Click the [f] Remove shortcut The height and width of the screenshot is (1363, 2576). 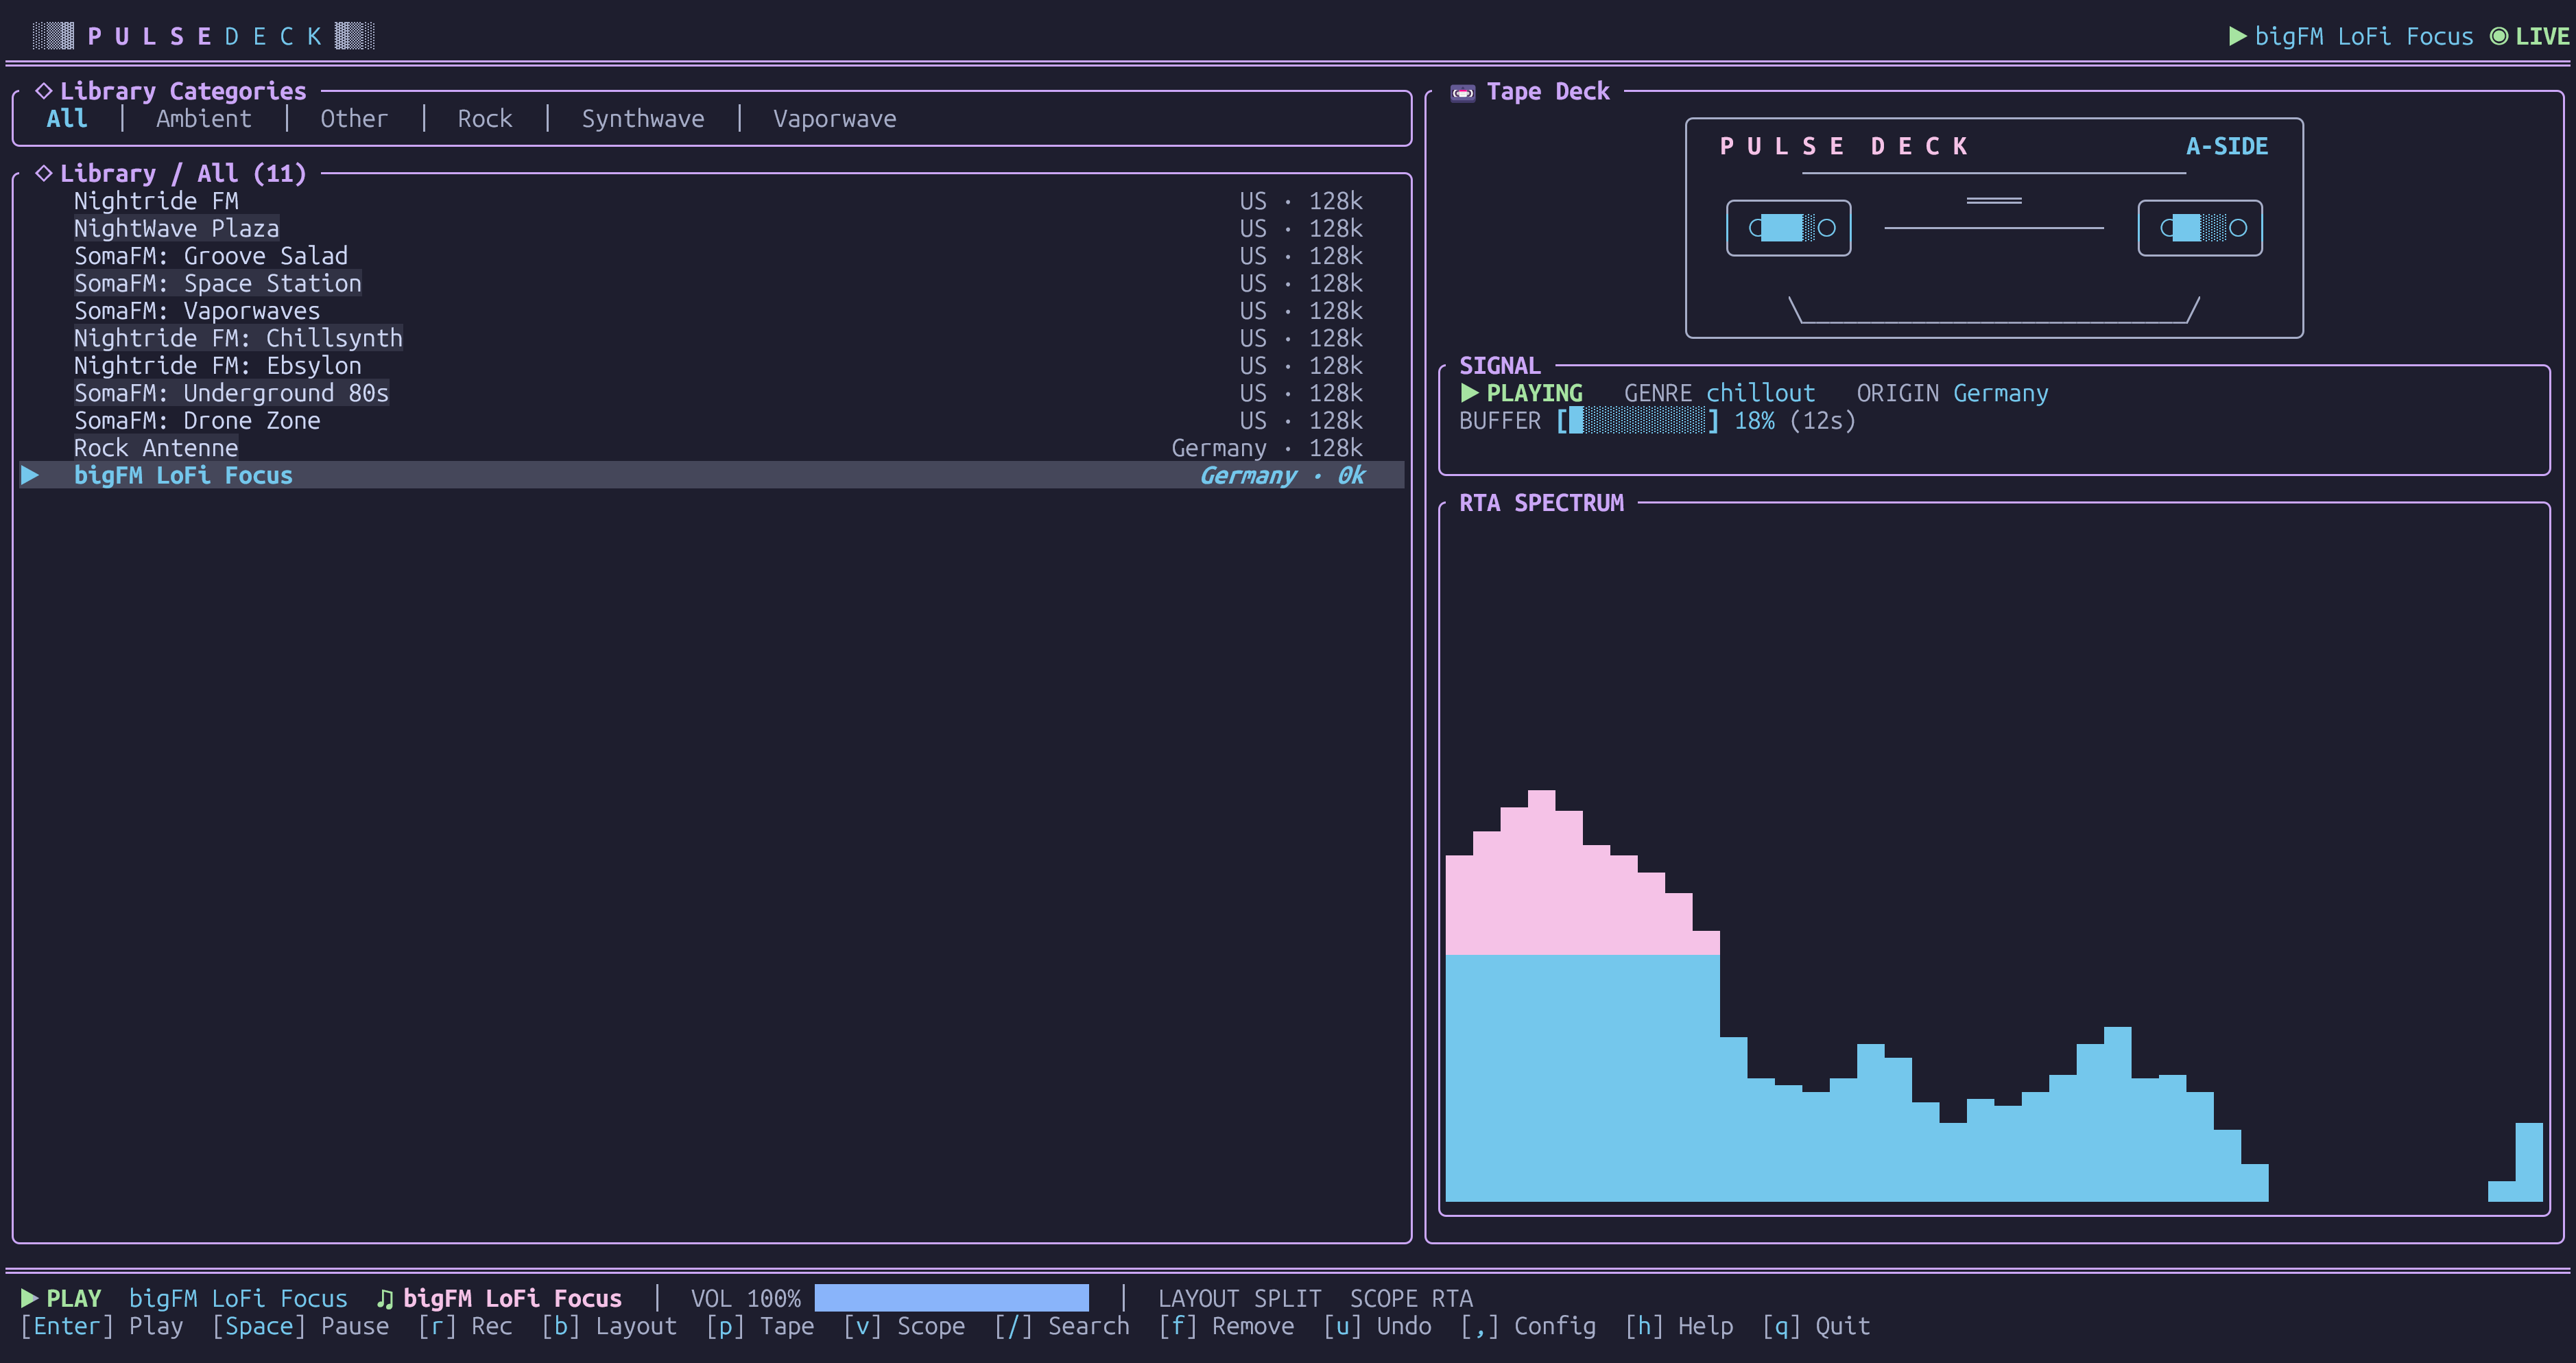(x=1226, y=1326)
